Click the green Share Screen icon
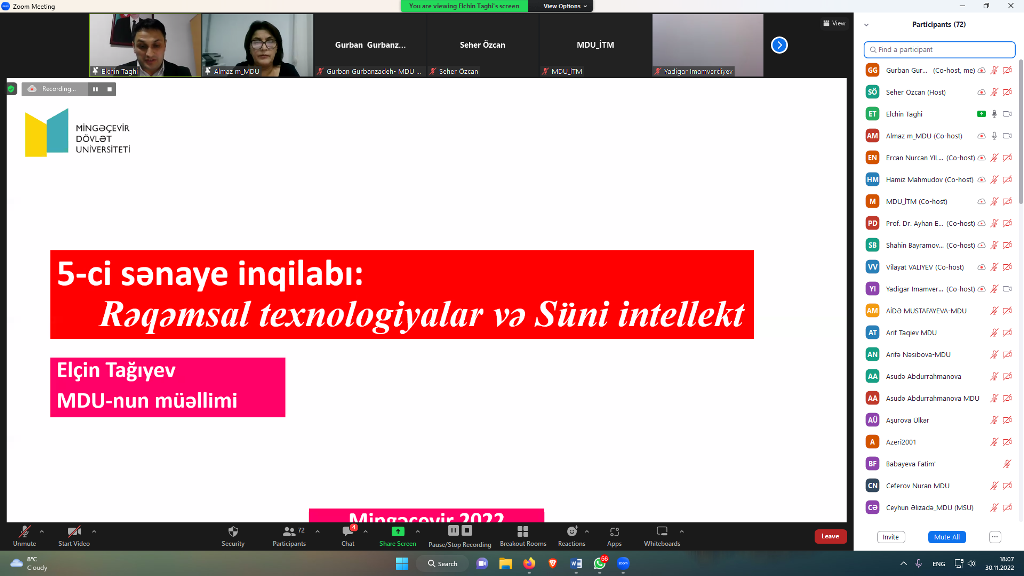 397,531
